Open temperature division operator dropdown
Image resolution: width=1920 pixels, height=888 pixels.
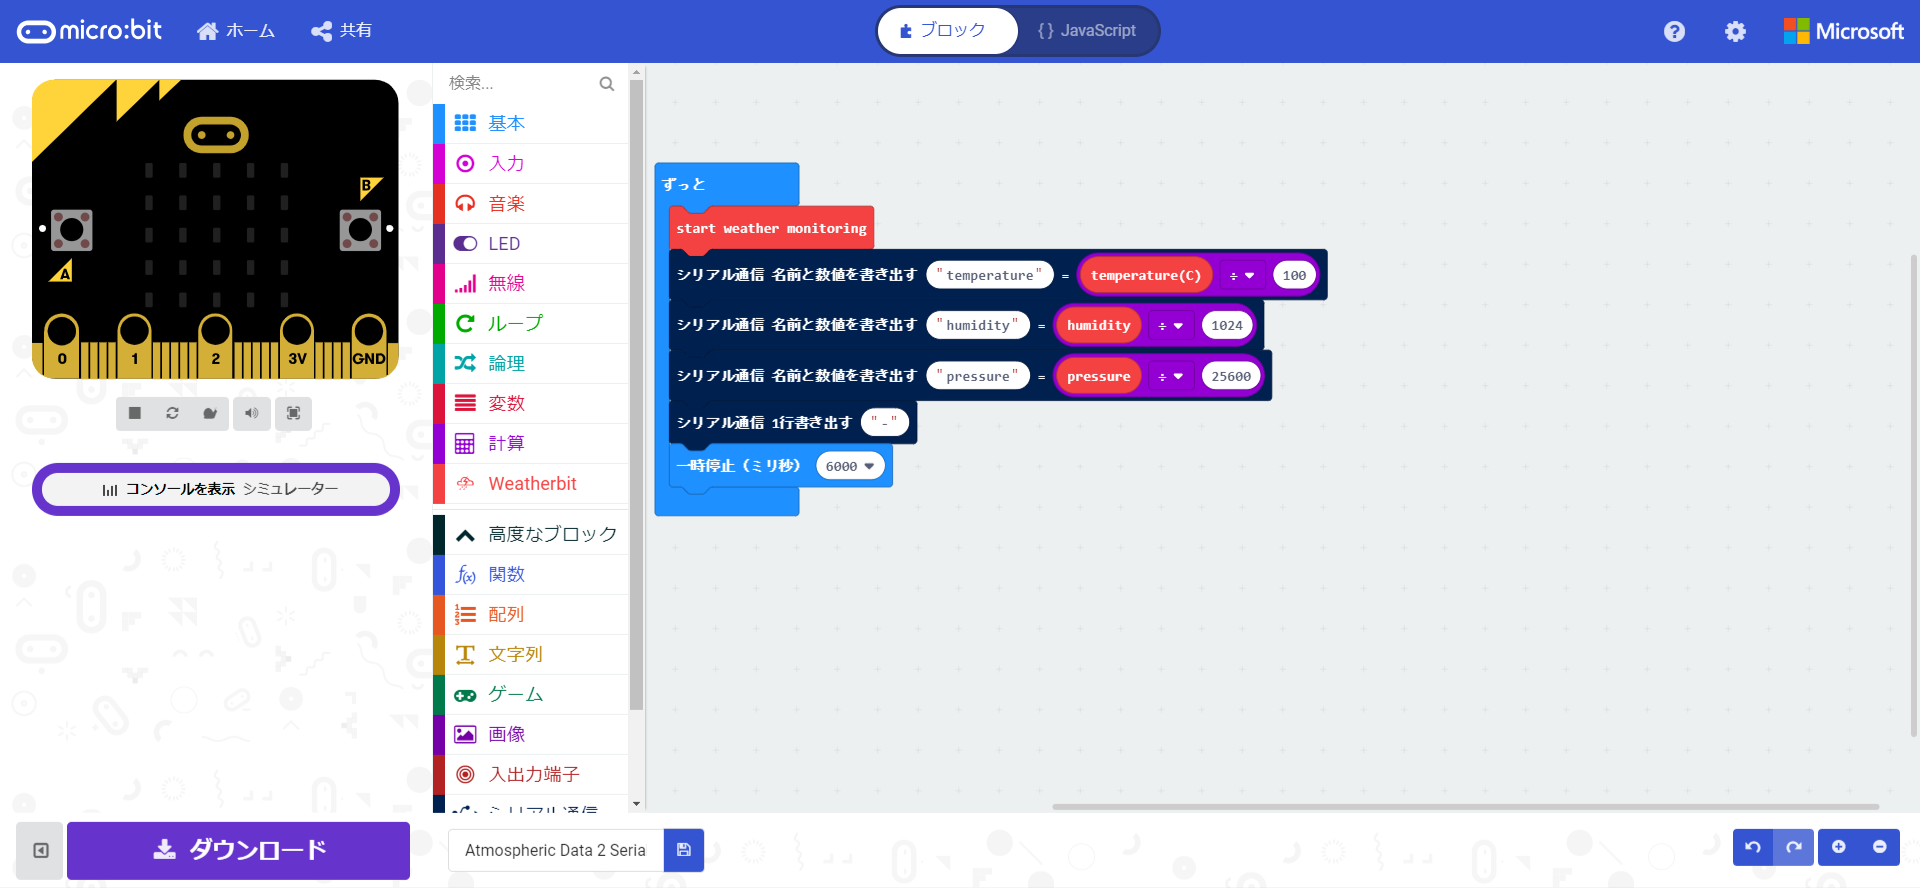[1242, 275]
